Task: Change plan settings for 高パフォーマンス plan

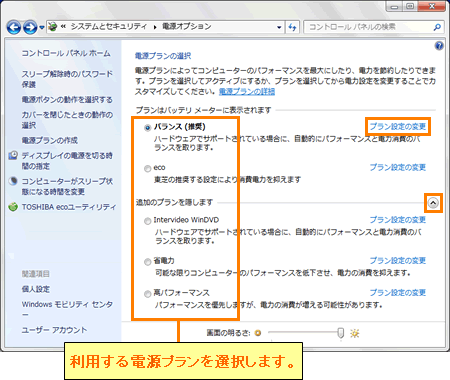Action: [x=398, y=292]
